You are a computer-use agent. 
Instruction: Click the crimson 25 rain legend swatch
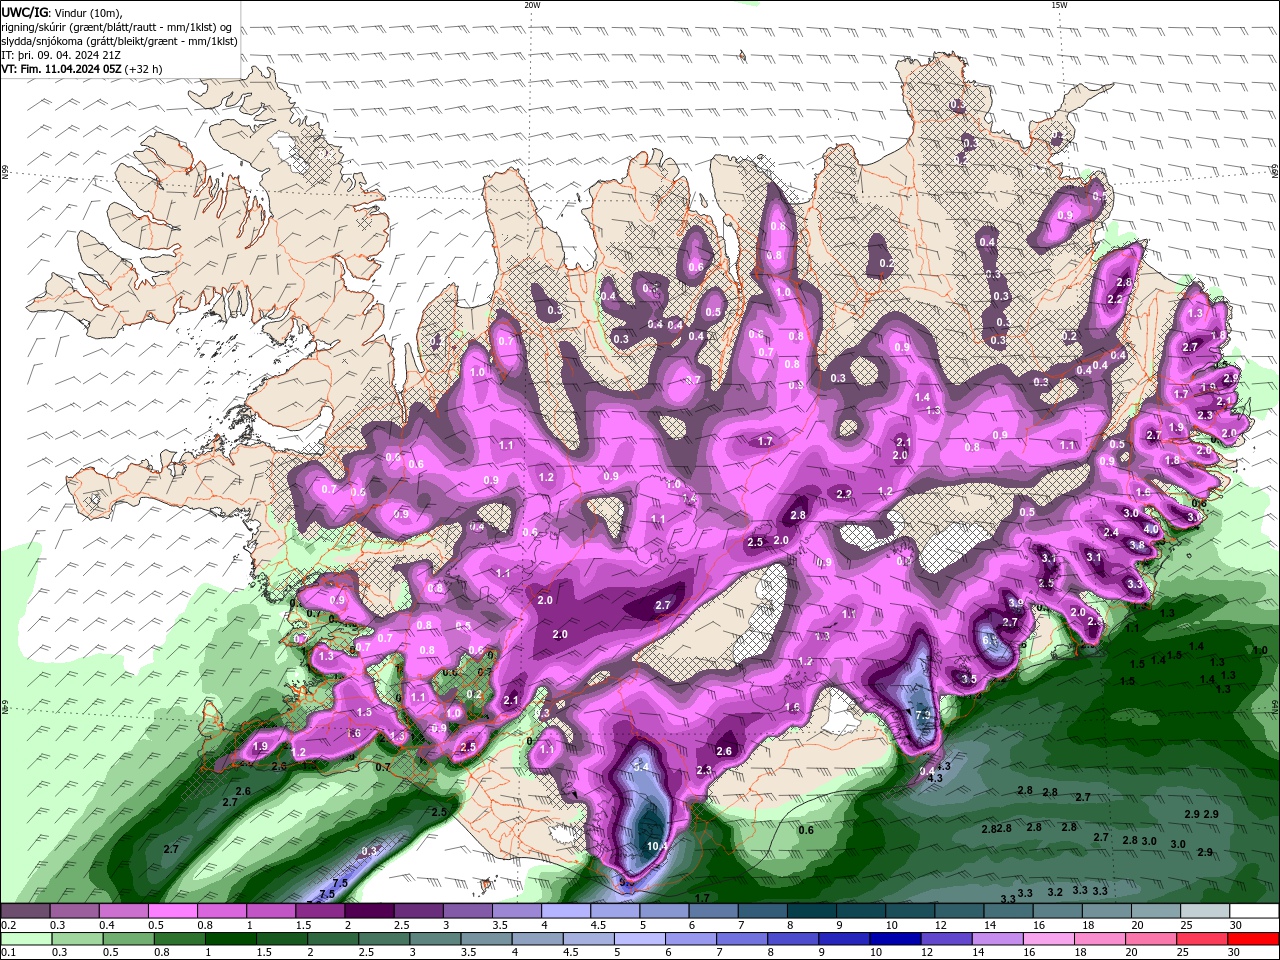(1203, 939)
